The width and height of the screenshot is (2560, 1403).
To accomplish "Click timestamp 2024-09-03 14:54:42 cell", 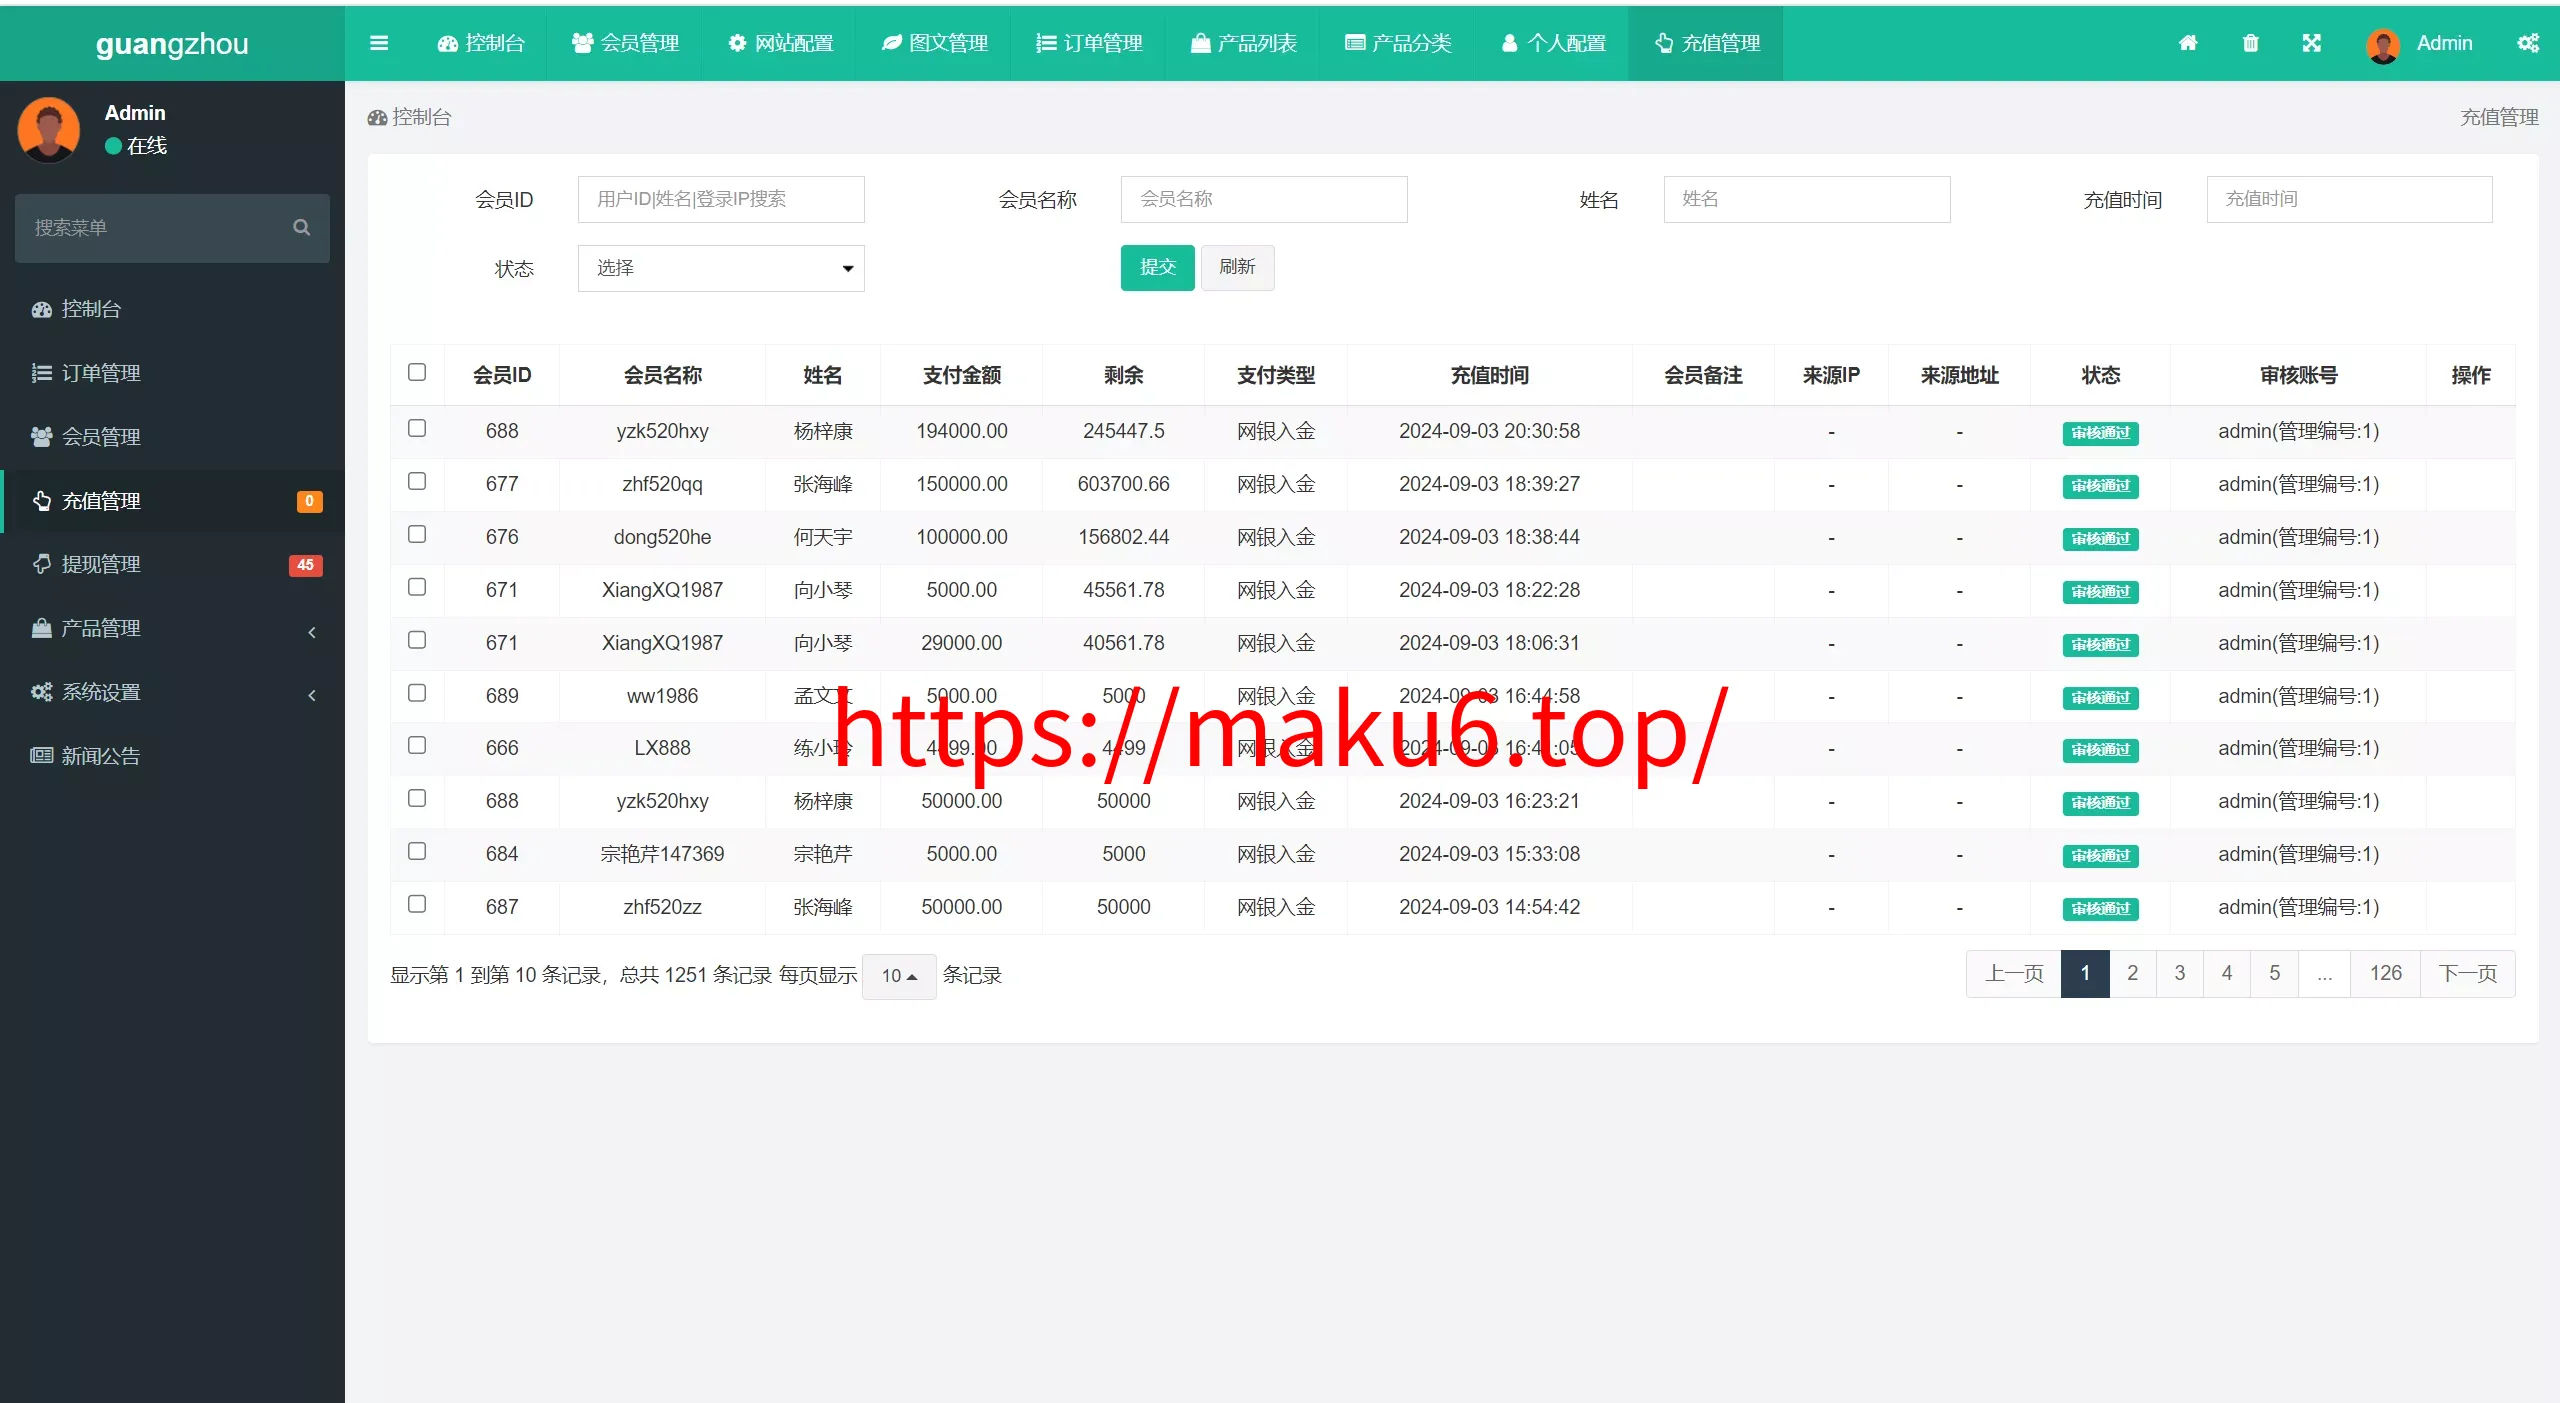I will click(x=1489, y=907).
